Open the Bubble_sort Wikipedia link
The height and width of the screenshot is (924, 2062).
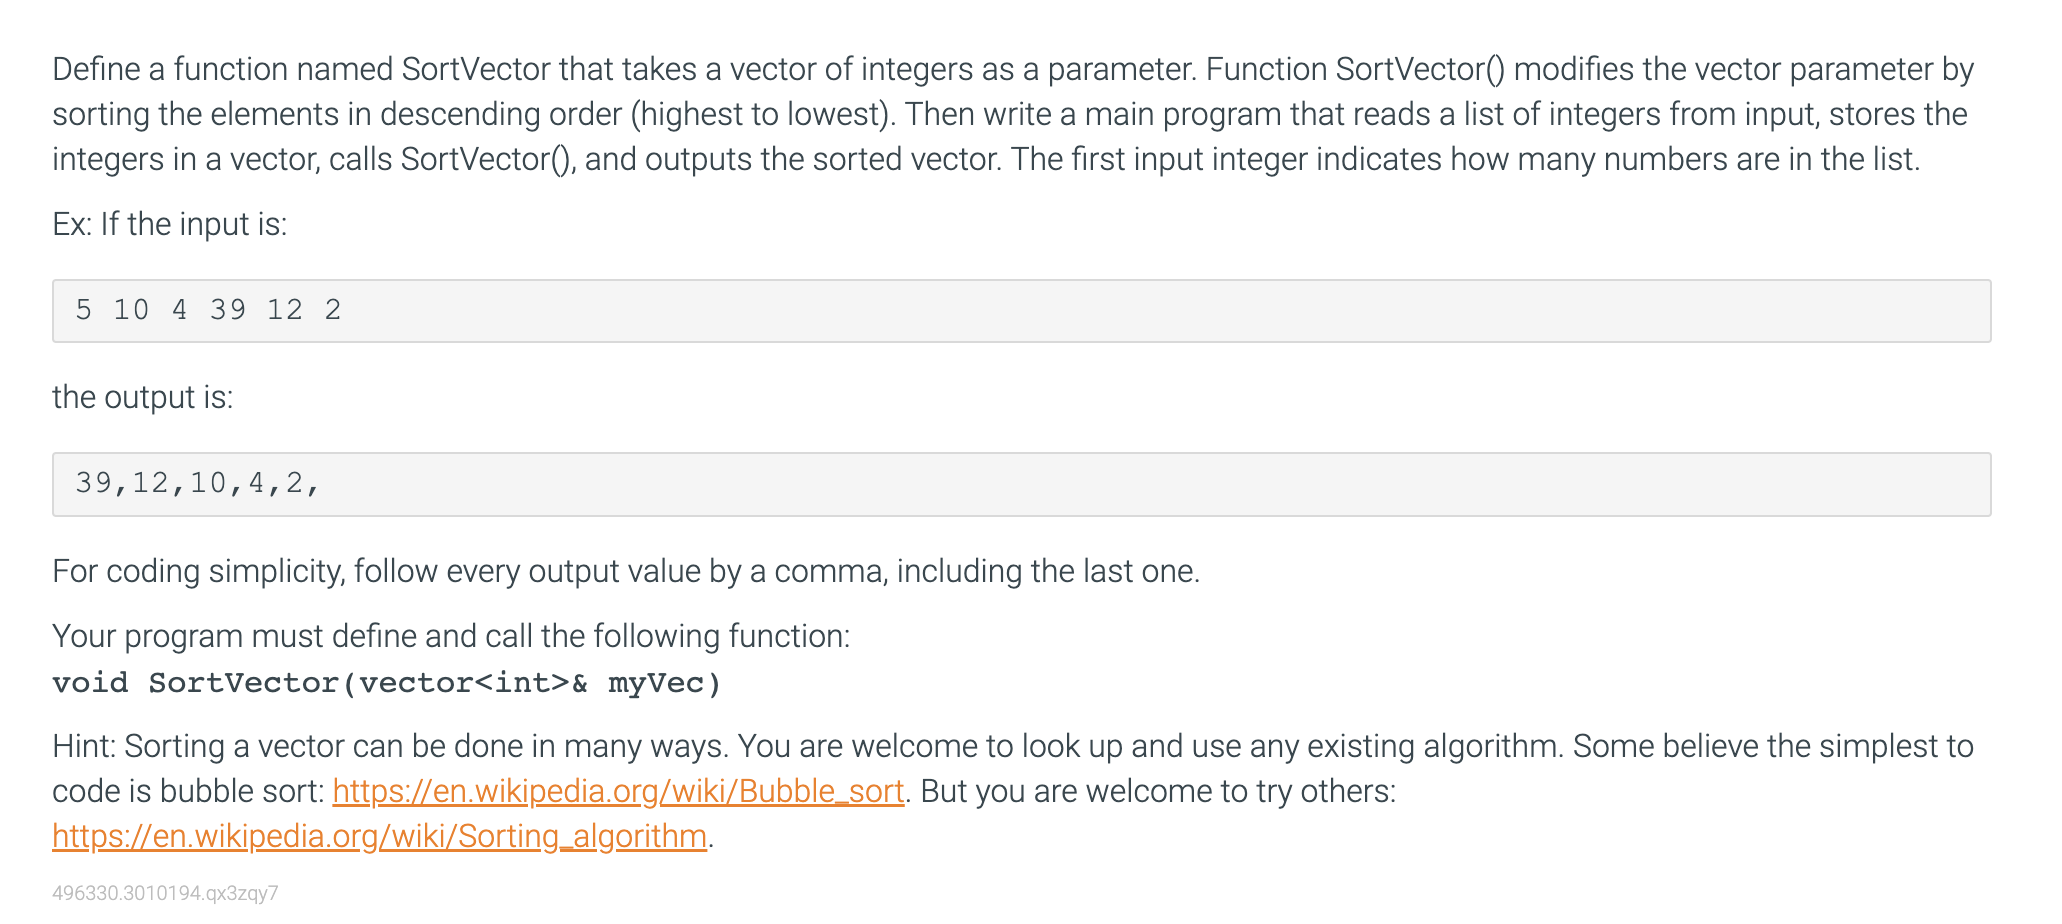tap(618, 791)
